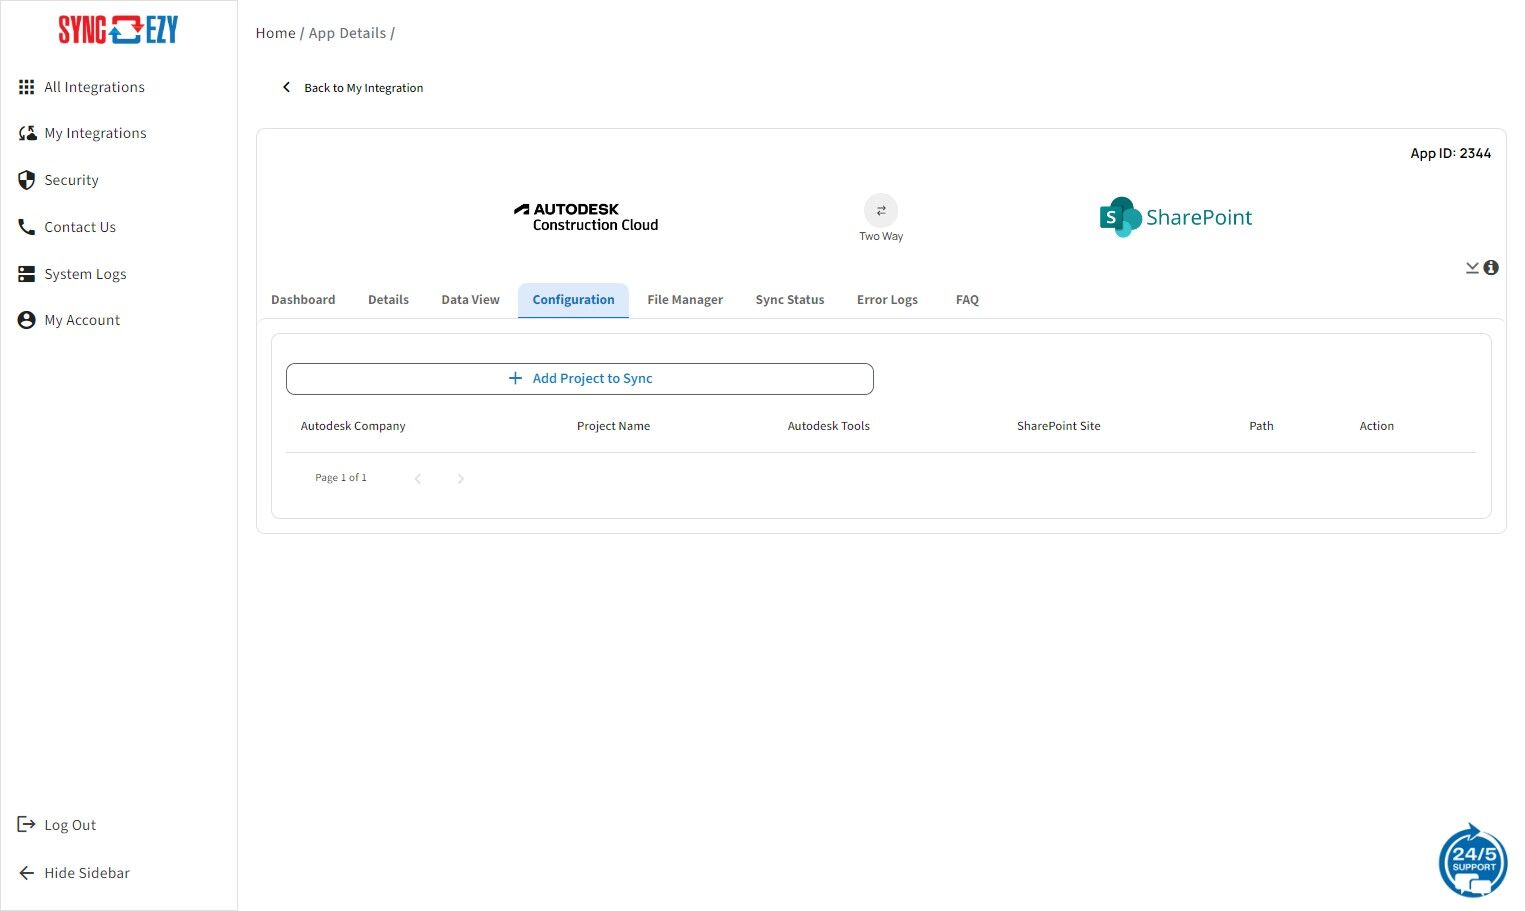1525x911 pixels.
Task: Switch to the Dashboard tab
Action: [x=303, y=300]
